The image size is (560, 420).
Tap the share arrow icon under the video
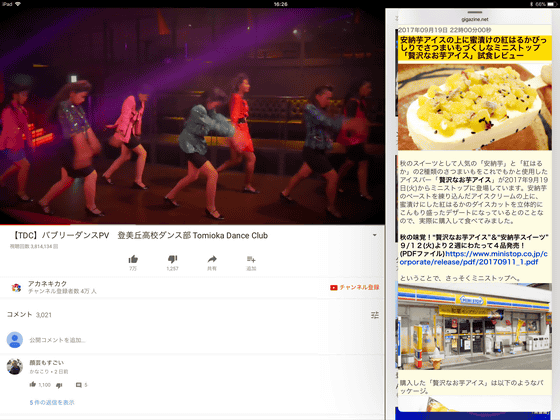pos(212,259)
